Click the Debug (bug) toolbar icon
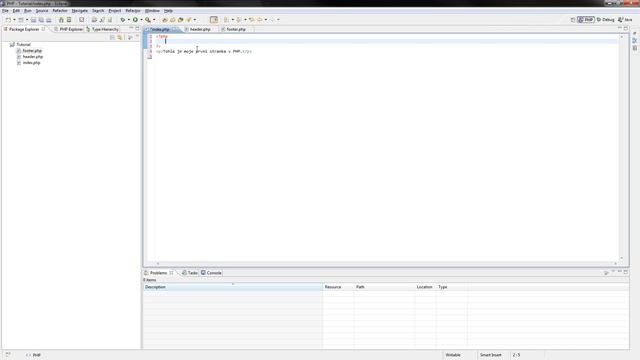Viewport: 640px width, 360px height. [122, 20]
